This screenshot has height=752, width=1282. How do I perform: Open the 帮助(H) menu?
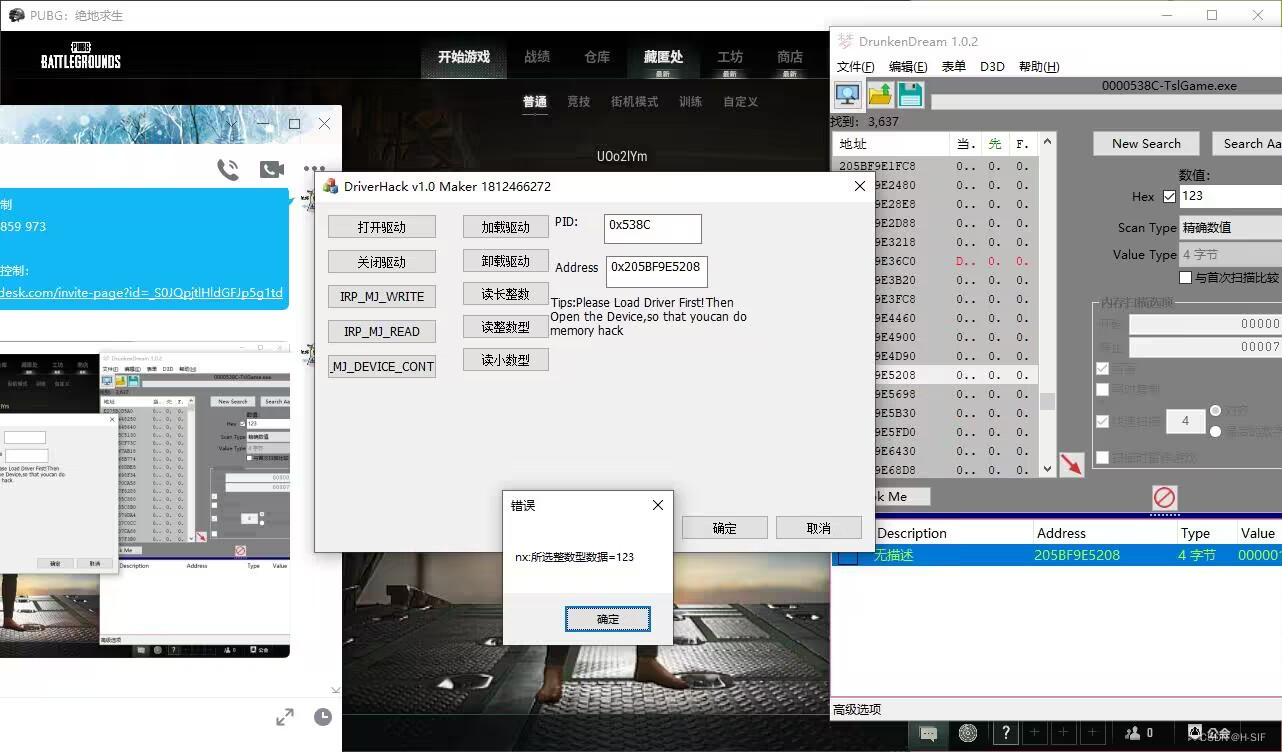1039,66
